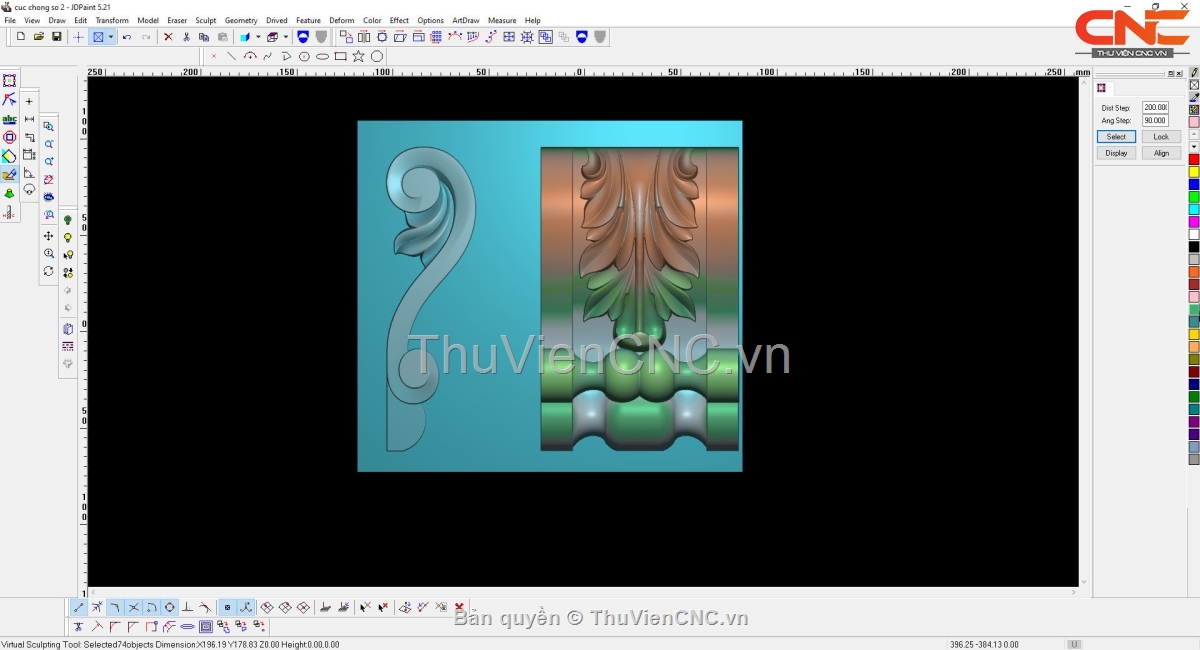The width and height of the screenshot is (1200, 650).
Task: Toggle the circle center snap button
Action: pyautogui.click(x=169, y=607)
